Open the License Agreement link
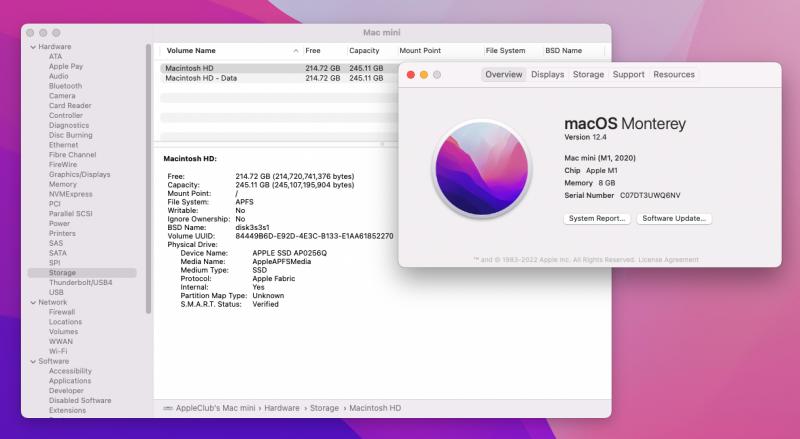Screen dimensions: 800x439 668,260
